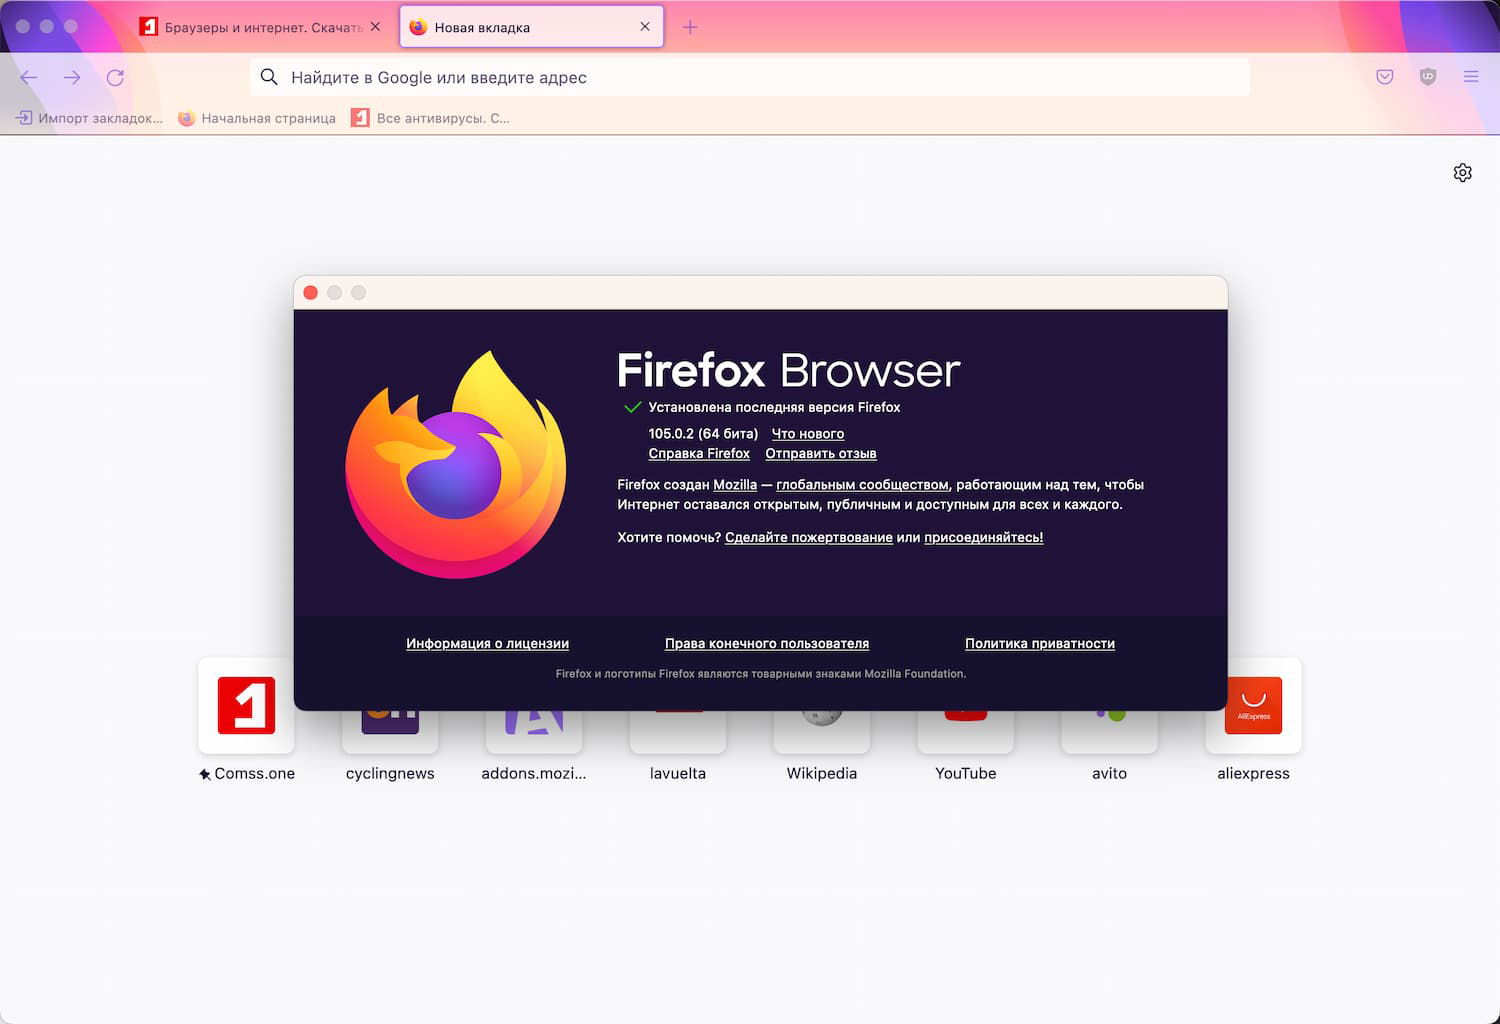Open a new tab with plus button
Screen dimensions: 1500x1024
pos(690,27)
